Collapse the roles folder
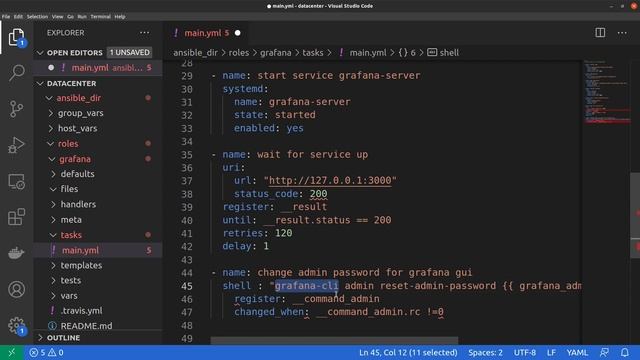The image size is (640, 360). click(51, 144)
